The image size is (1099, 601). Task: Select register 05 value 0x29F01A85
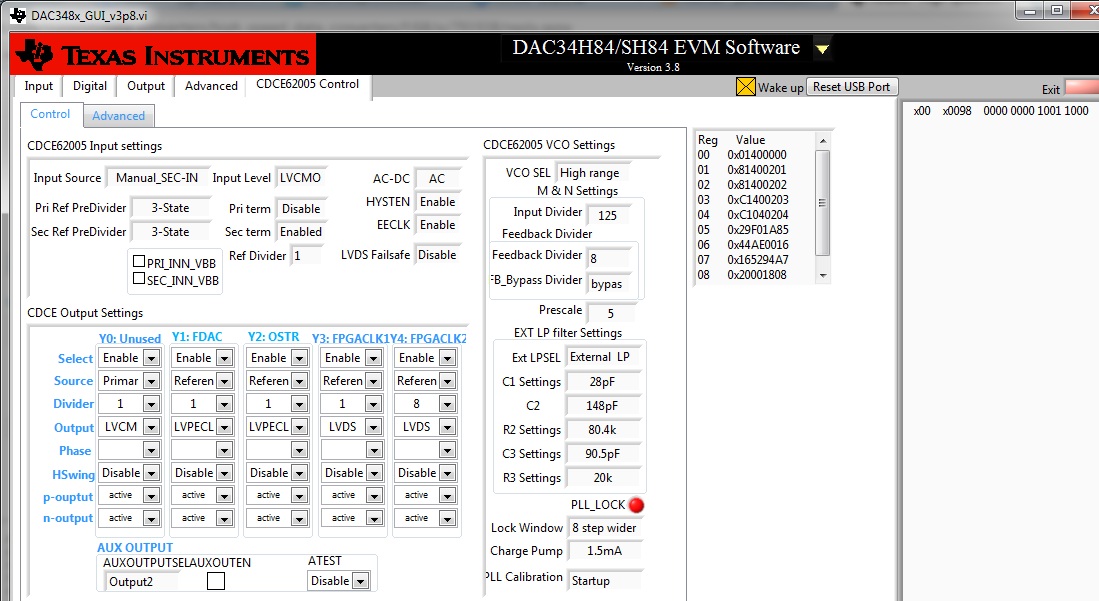click(758, 230)
